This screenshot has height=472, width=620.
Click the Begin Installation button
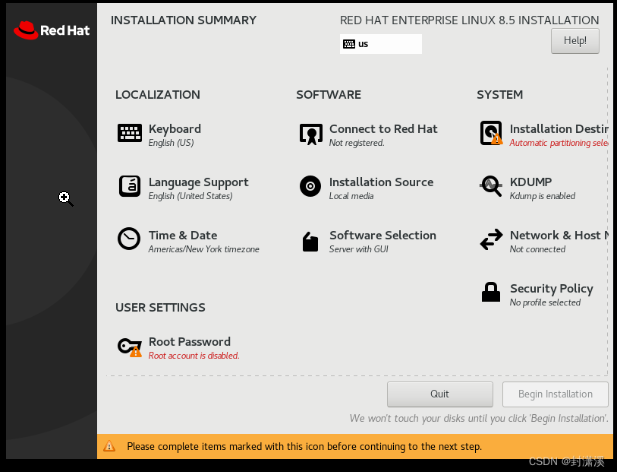click(x=555, y=393)
